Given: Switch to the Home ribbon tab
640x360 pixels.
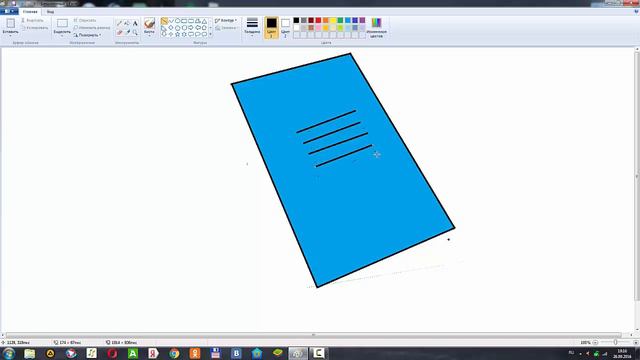Looking at the screenshot, I should pos(30,12).
